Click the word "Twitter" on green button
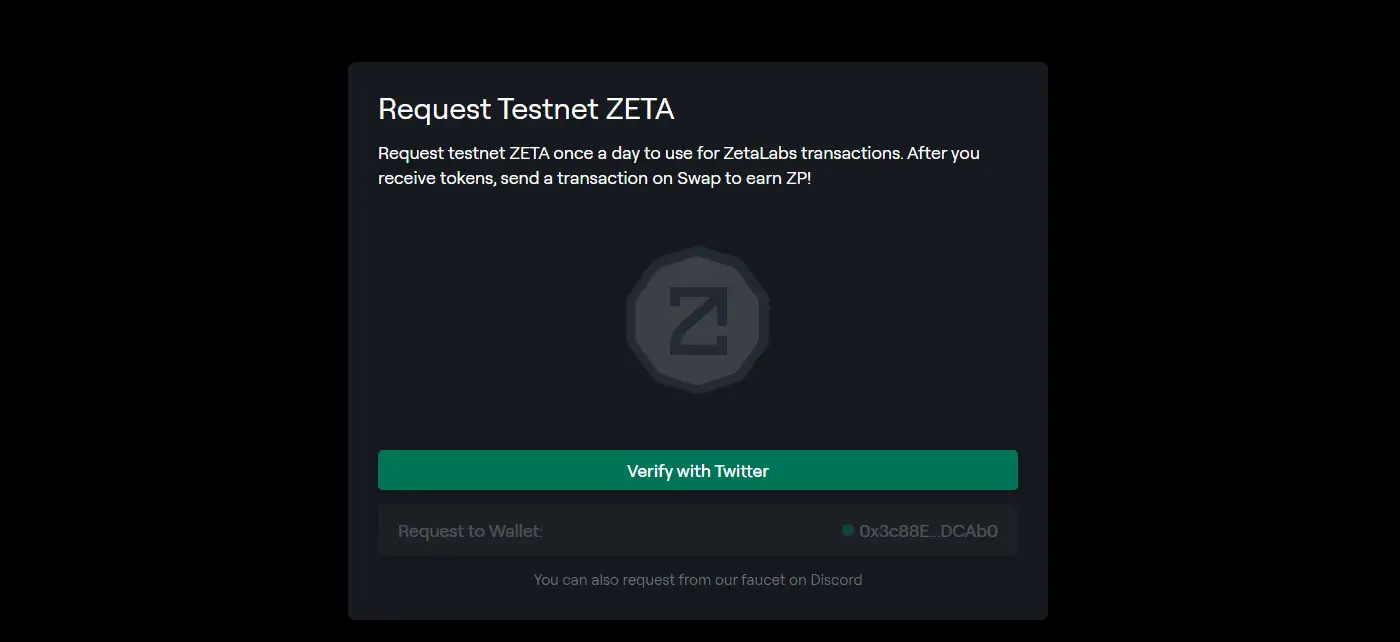The width and height of the screenshot is (1400, 642). pos(741,471)
